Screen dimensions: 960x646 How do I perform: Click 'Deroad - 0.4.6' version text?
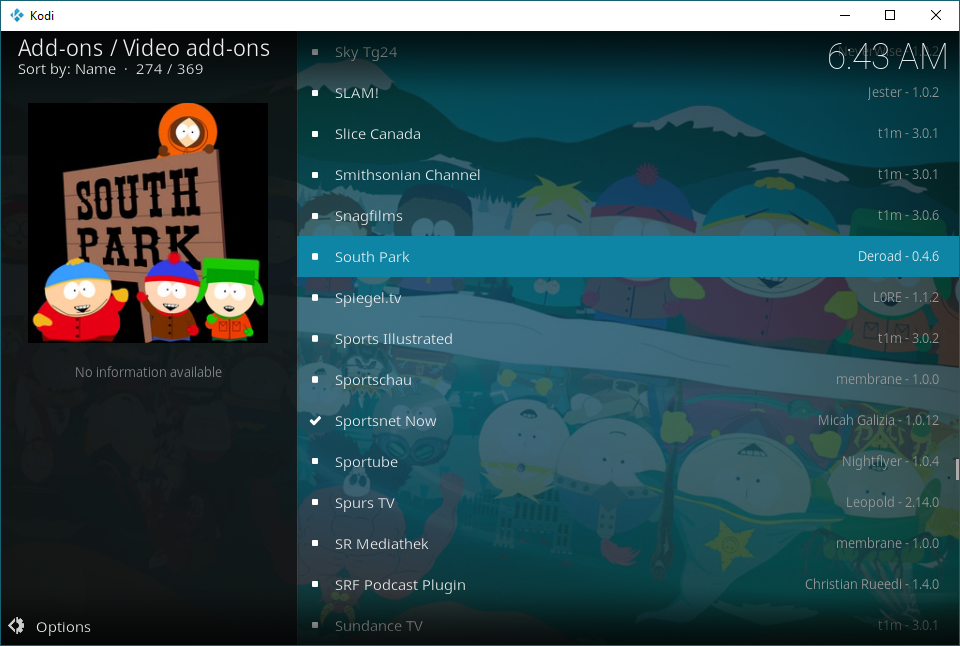[x=898, y=257]
